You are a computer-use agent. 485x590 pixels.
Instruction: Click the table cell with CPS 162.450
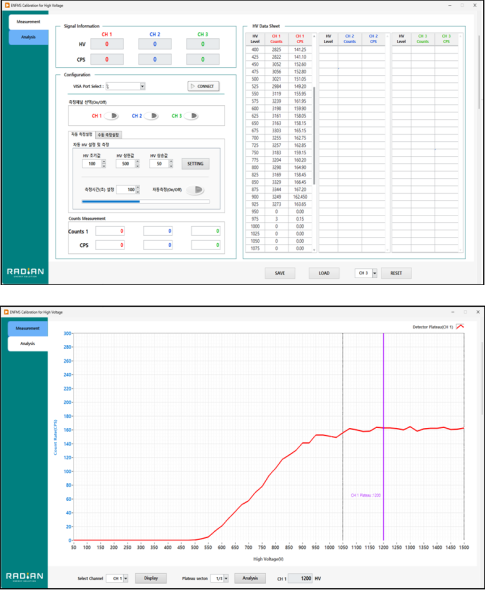coord(300,197)
